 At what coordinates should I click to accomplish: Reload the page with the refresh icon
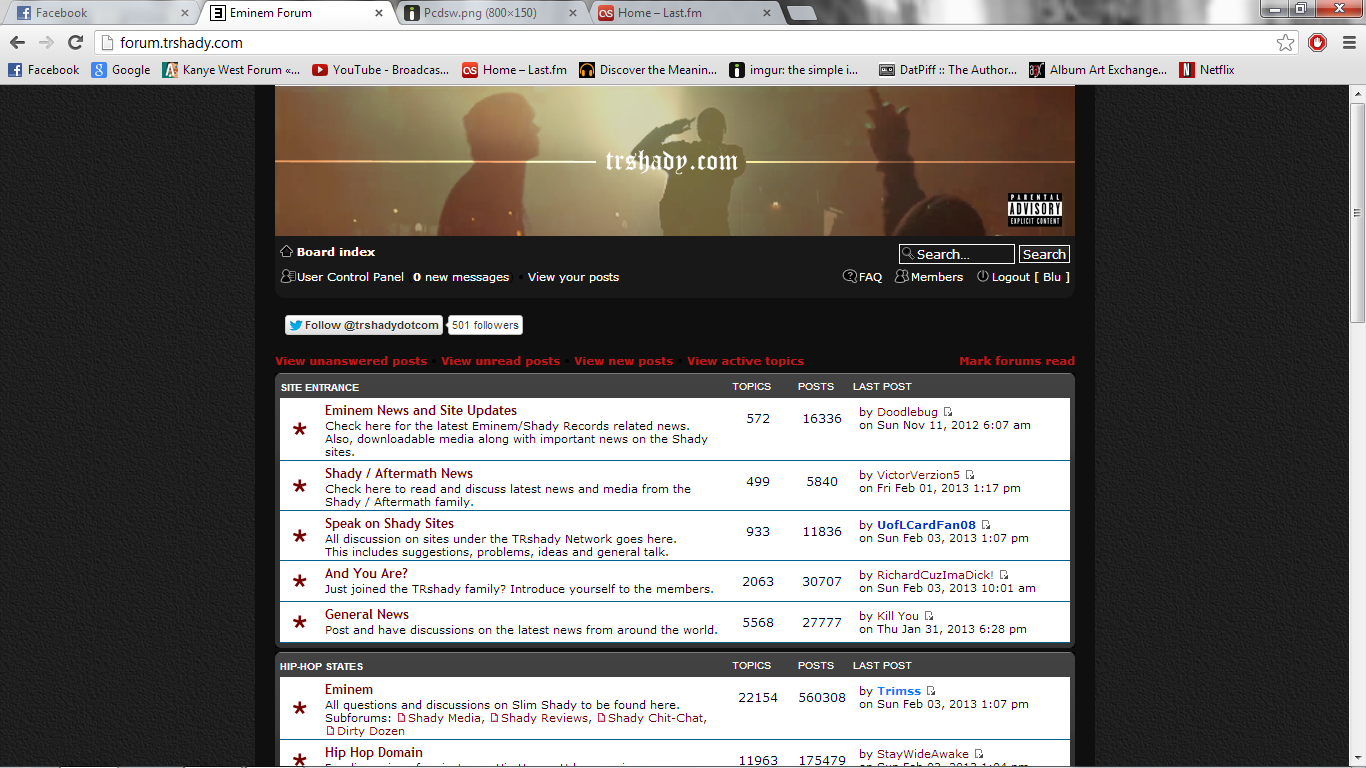(x=75, y=43)
